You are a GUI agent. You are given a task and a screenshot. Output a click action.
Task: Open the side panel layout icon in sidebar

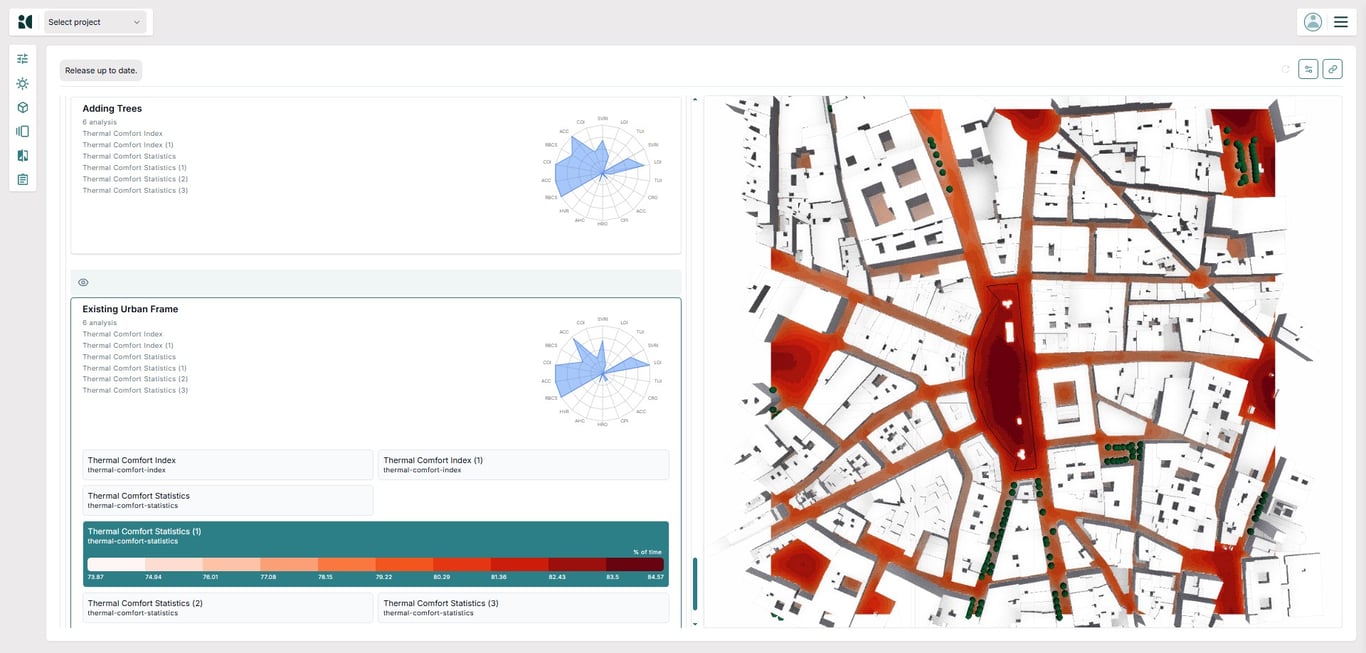tap(23, 131)
